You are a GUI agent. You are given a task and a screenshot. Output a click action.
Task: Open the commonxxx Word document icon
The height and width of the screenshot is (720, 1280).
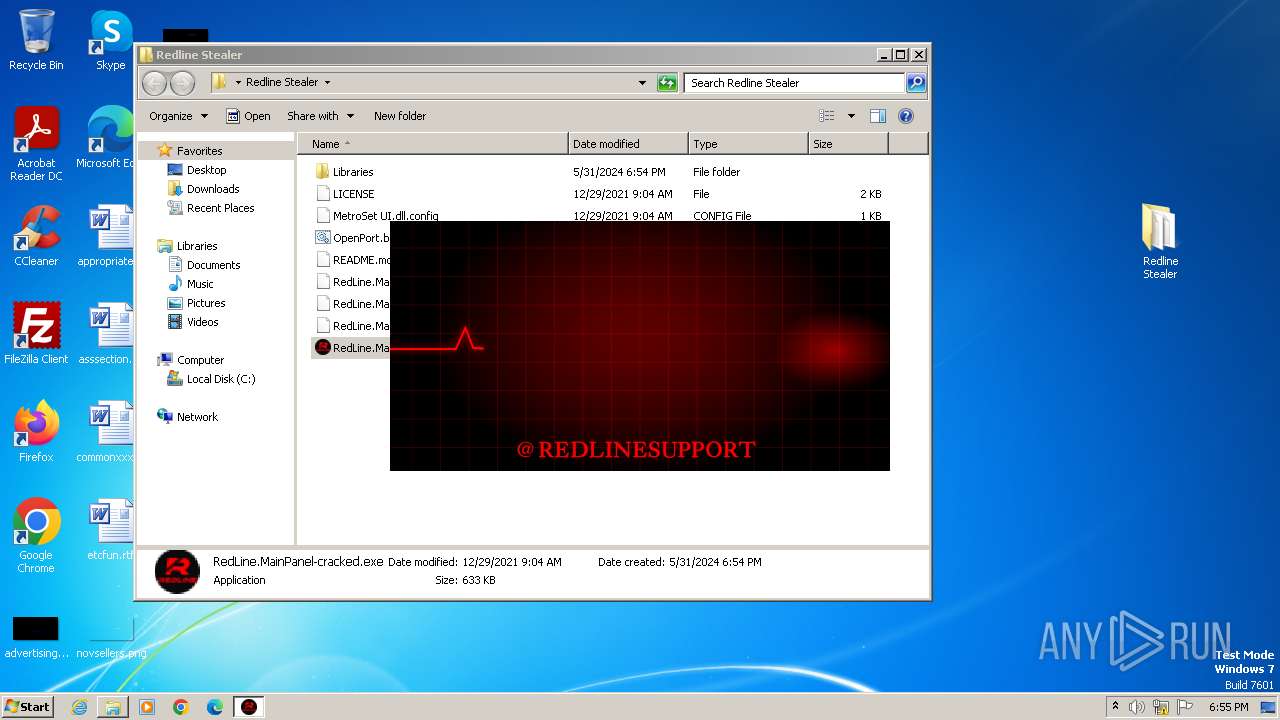pos(108,432)
